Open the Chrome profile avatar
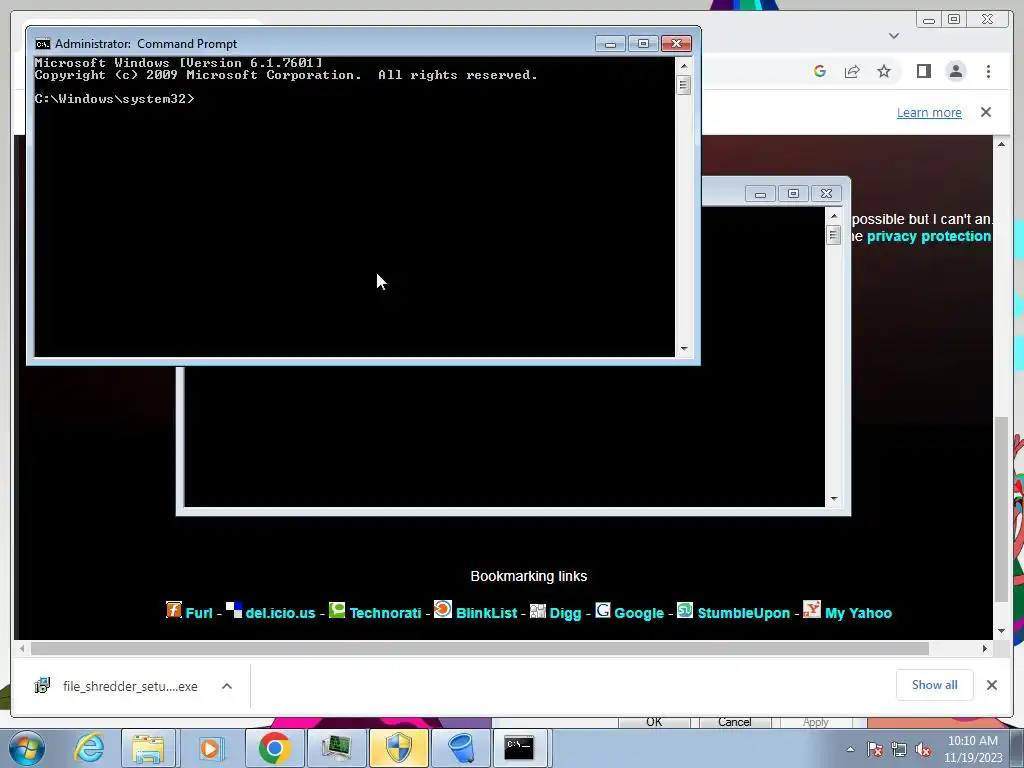This screenshot has width=1024, height=768. 956,71
